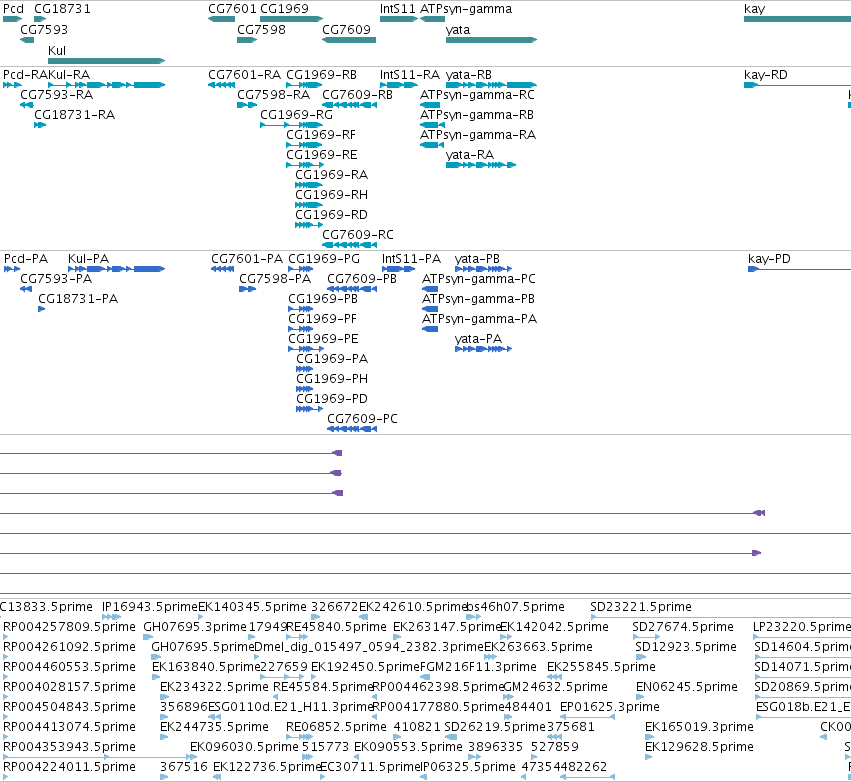
Task: Select the 'CG7593-RA' transcript label
Action: (x=56, y=95)
